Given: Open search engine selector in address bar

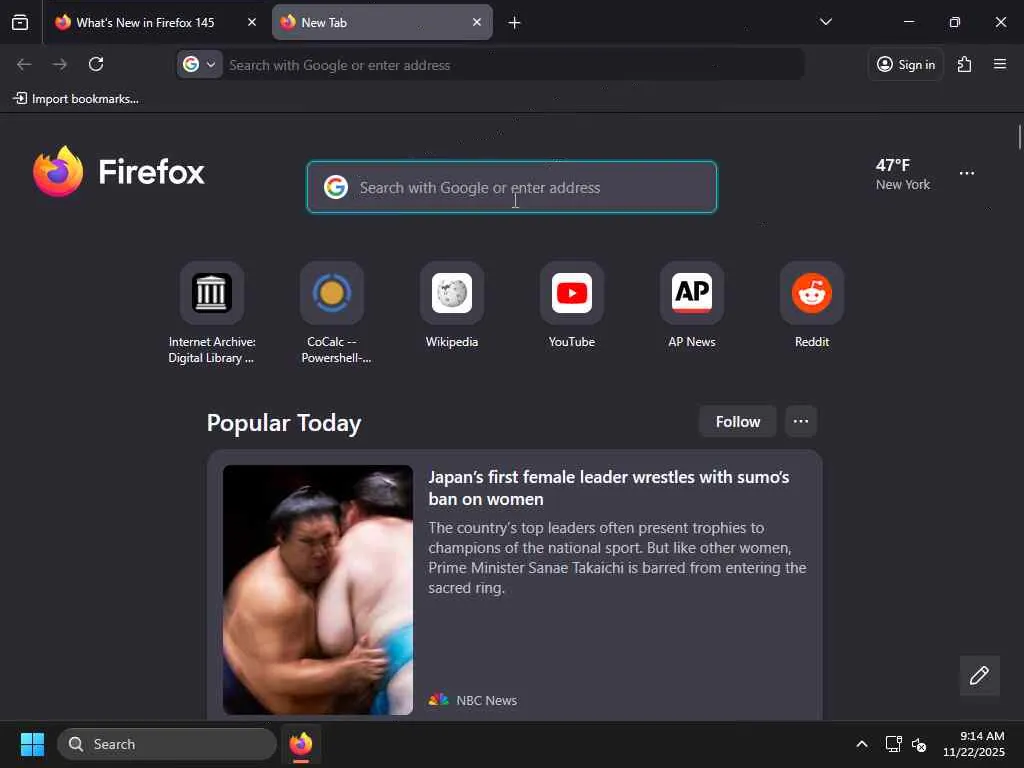Looking at the screenshot, I should tap(199, 65).
